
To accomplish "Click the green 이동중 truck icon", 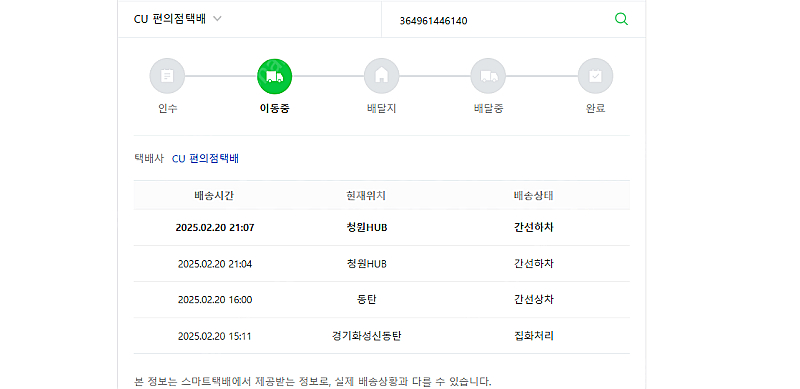I will tap(274, 77).
